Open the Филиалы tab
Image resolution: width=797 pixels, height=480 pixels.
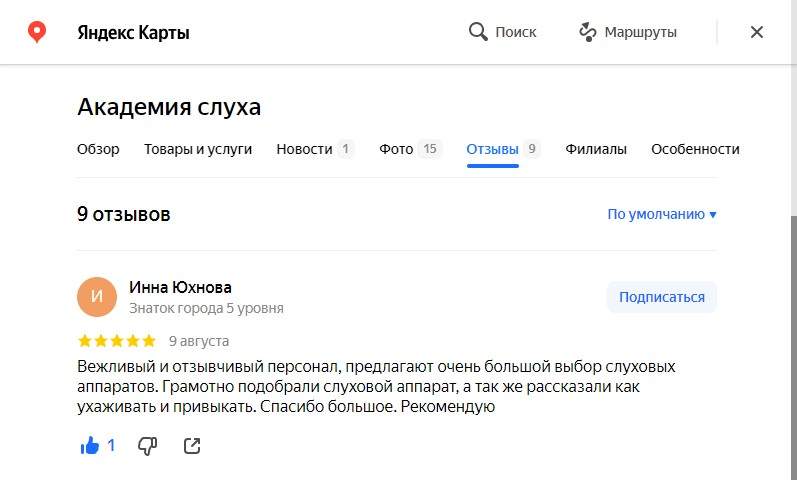(x=596, y=149)
